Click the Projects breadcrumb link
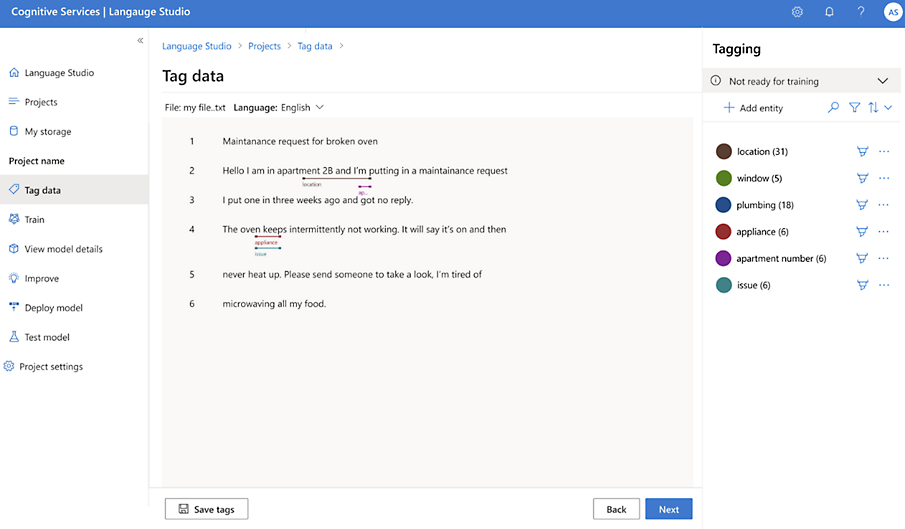Screen dimensions: 905x529 (x=264, y=46)
